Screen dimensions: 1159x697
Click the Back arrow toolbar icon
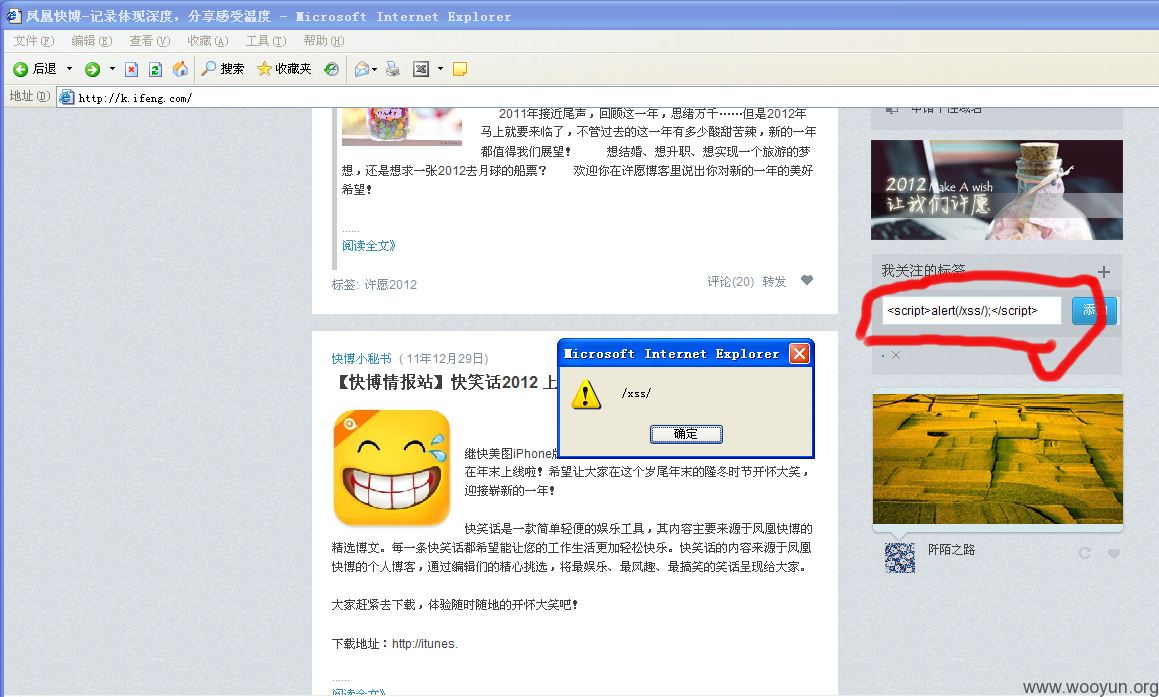pos(21,69)
